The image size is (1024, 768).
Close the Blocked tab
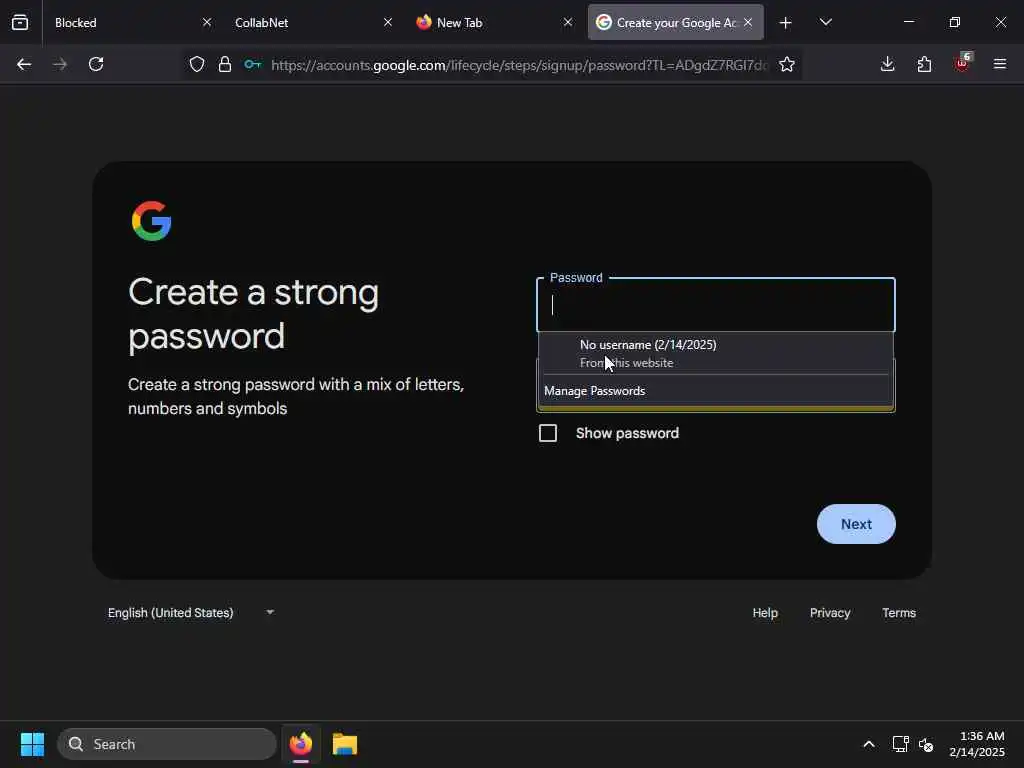click(207, 22)
